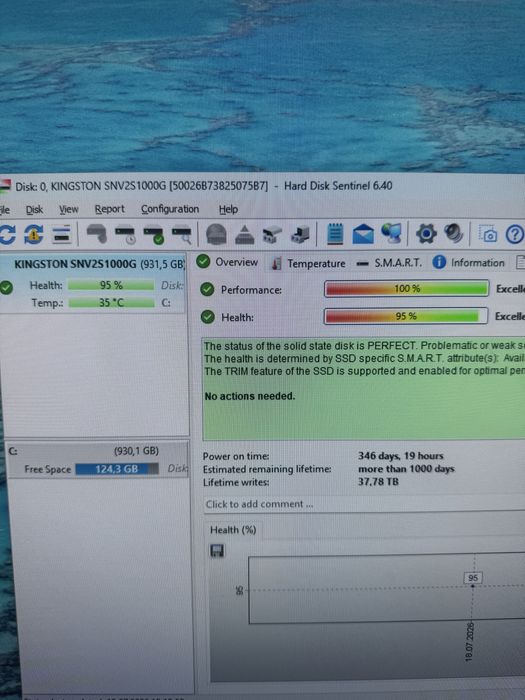Click the disk icon with green check mark

pos(154,235)
